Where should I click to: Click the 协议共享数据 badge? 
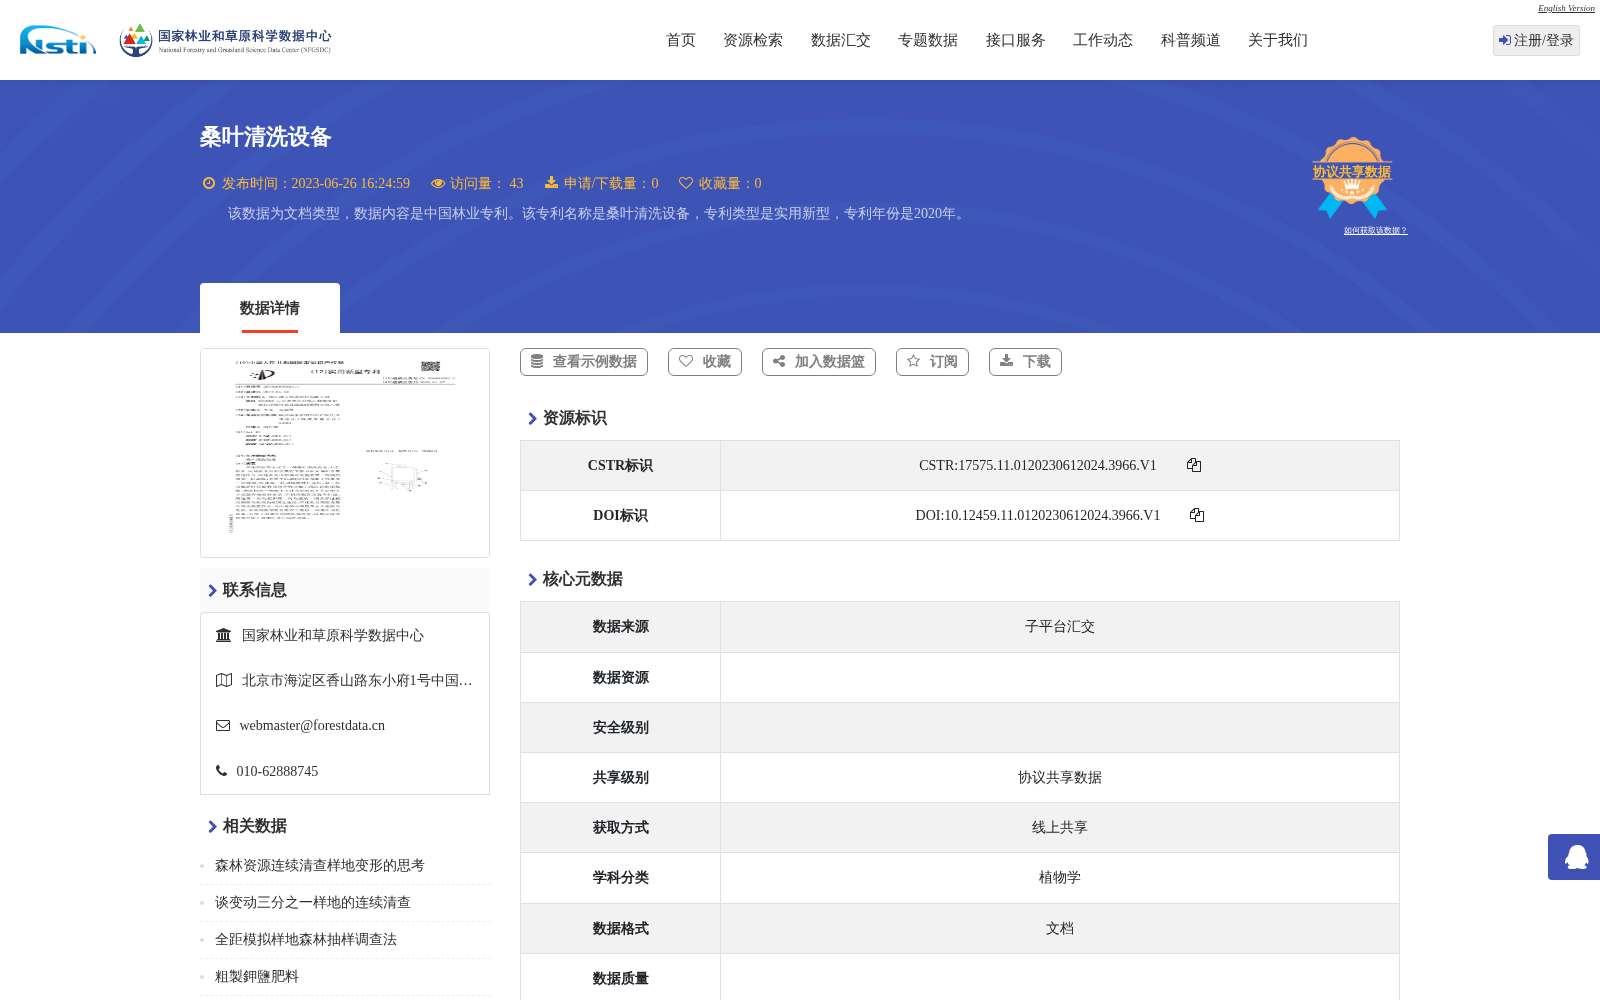pyautogui.click(x=1352, y=177)
